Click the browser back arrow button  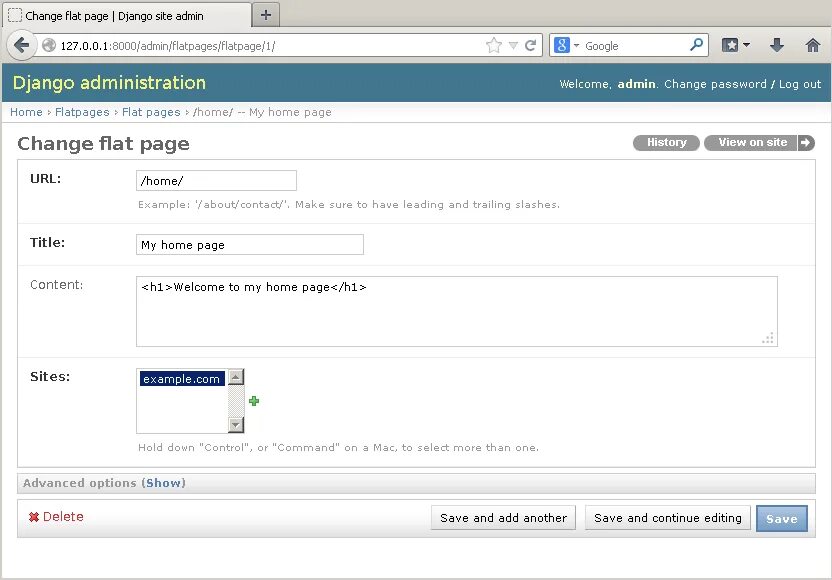(x=21, y=45)
